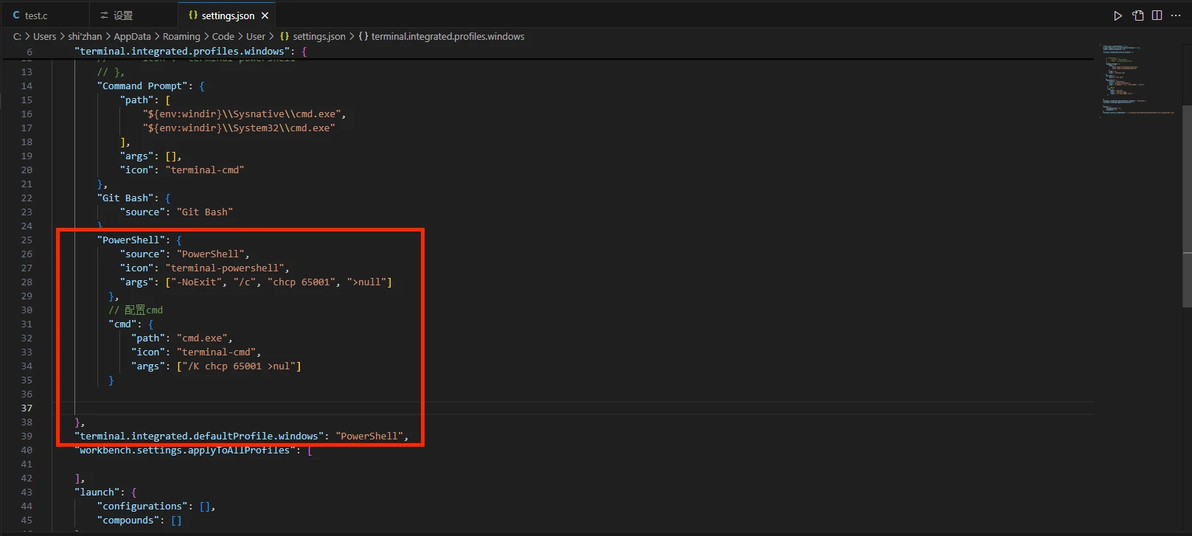Click the "/K chcp 65001 >nul" string
The image size is (1192, 536).
pyautogui.click(x=239, y=366)
